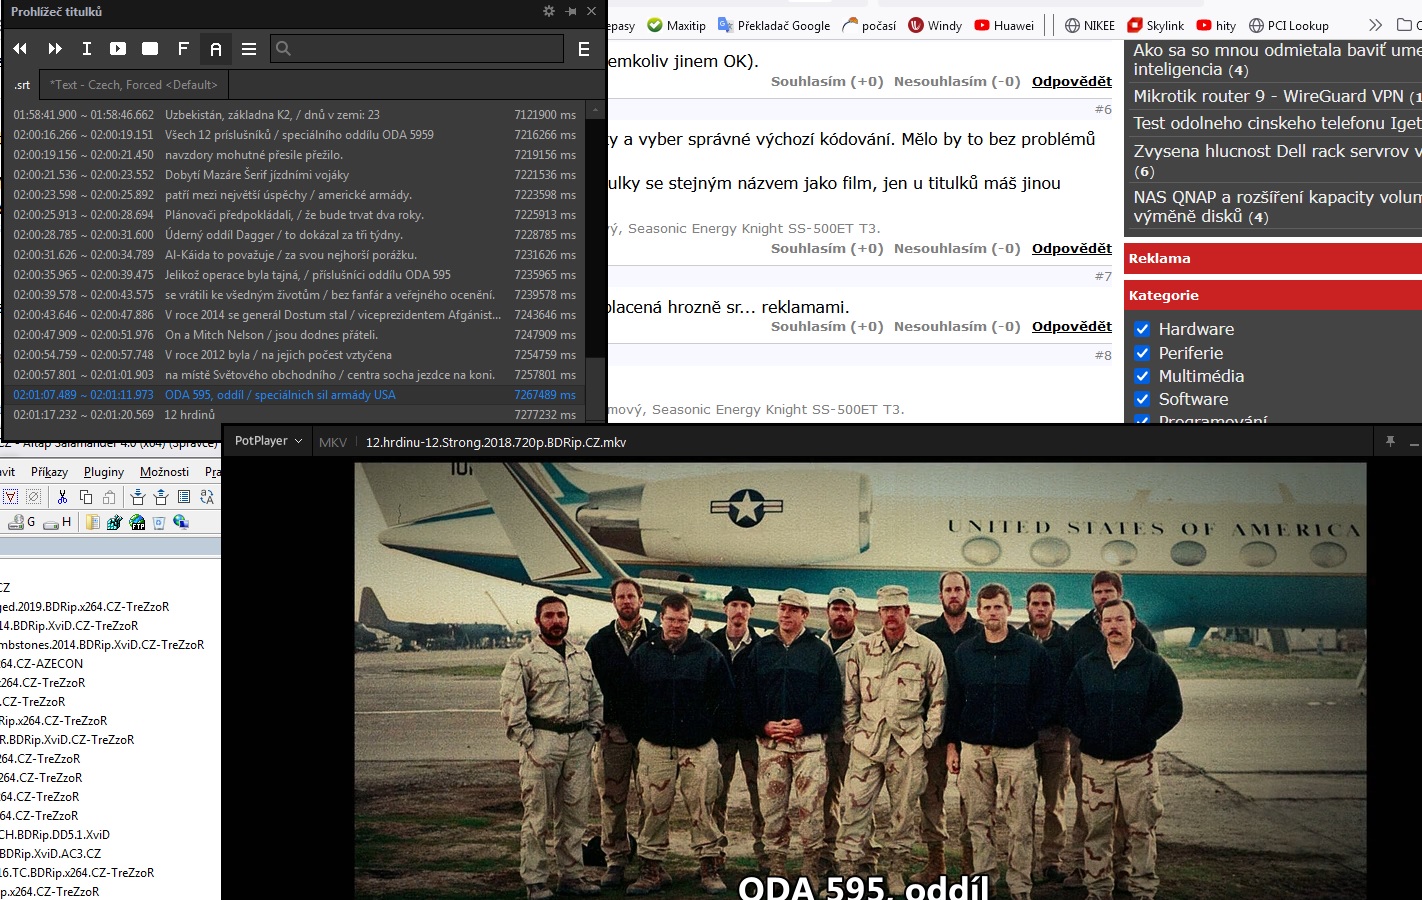Switch to Text - Czech, Forced tab
Image resolution: width=1422 pixels, height=900 pixels.
pyautogui.click(x=134, y=85)
